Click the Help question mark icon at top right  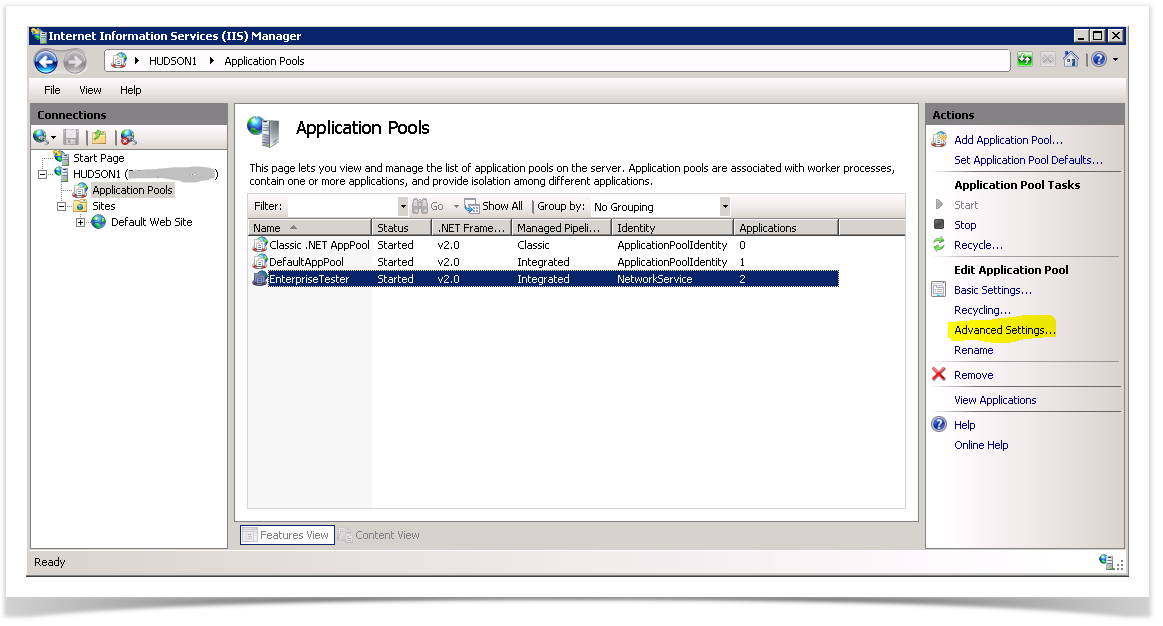(1099, 60)
